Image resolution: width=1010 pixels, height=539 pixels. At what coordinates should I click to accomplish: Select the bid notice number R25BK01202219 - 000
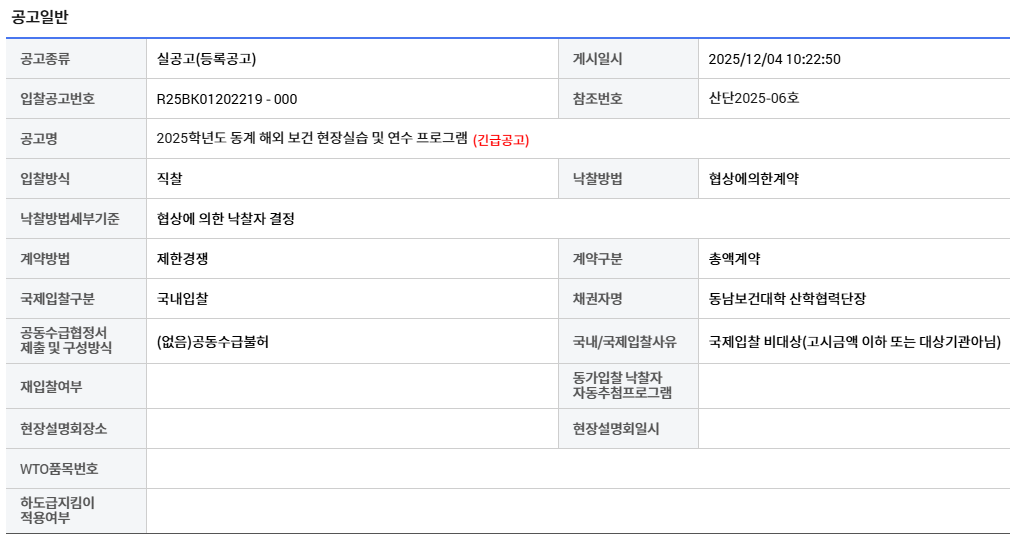(x=227, y=99)
